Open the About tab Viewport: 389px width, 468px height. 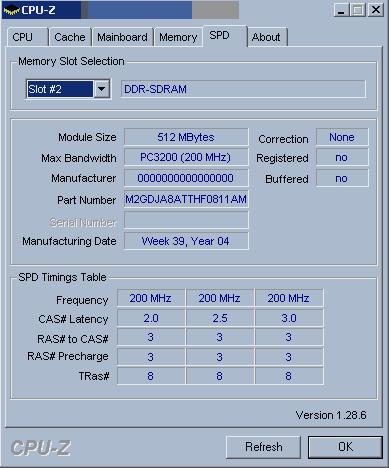(x=267, y=37)
